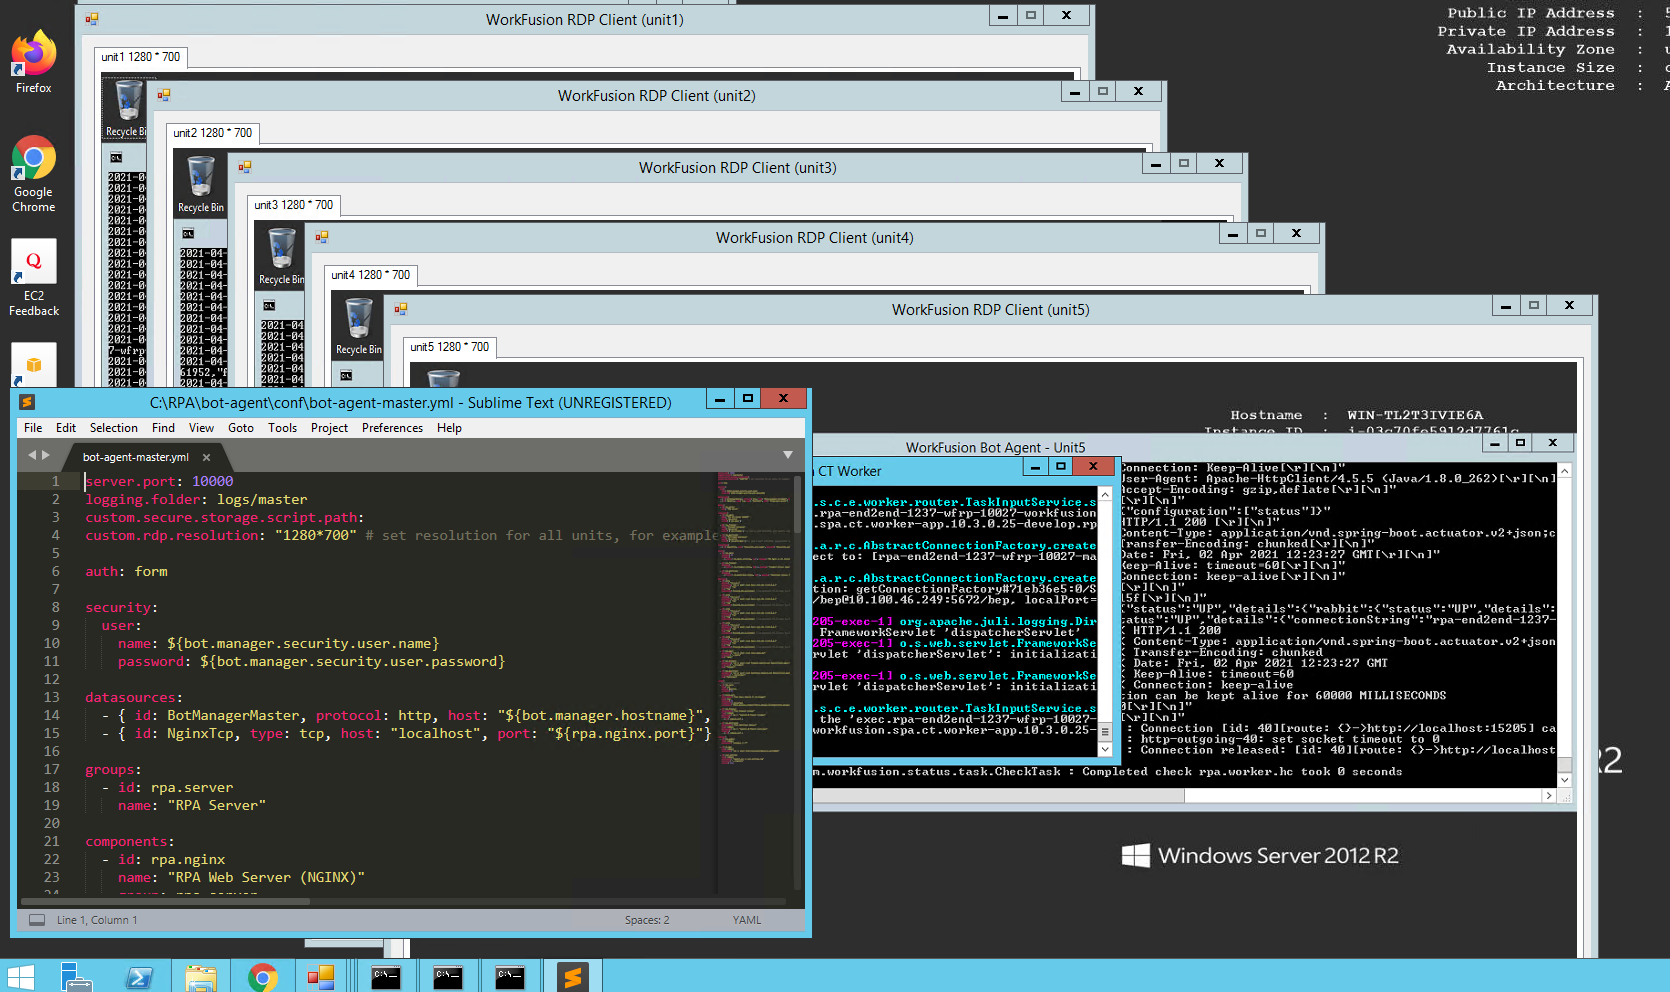Screen dimensions: 1670x992
Task: Open the Selection menu
Action: pyautogui.click(x=114, y=428)
